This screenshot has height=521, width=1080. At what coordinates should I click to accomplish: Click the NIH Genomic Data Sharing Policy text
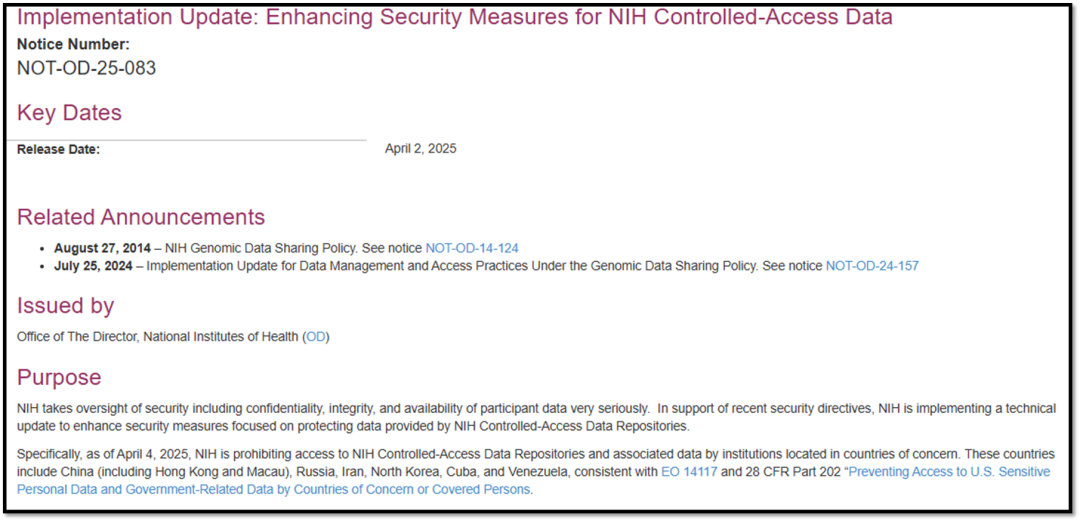(261, 248)
